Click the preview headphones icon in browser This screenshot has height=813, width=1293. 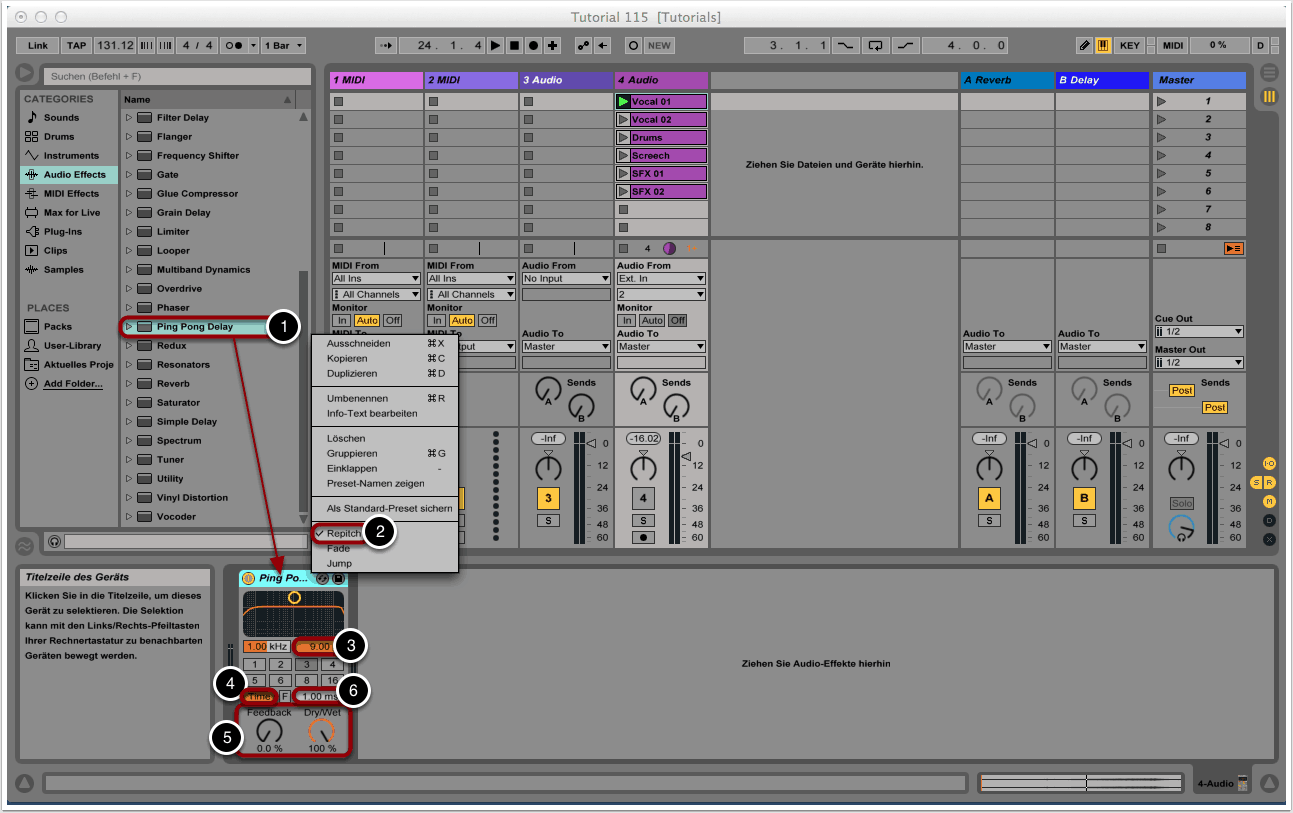54,541
